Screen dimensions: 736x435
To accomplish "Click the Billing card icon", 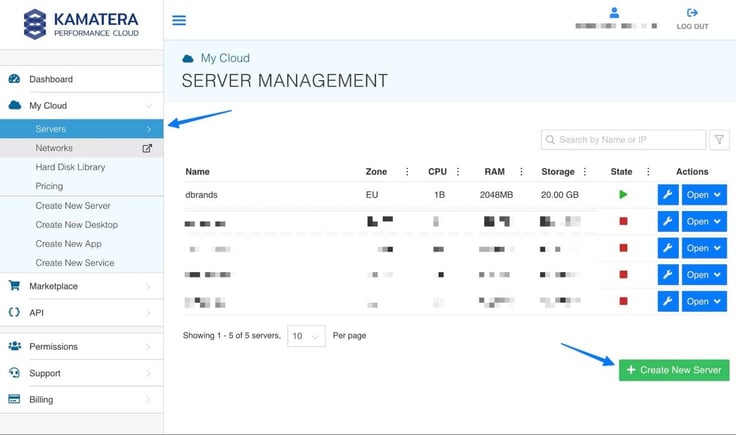I will coord(15,399).
